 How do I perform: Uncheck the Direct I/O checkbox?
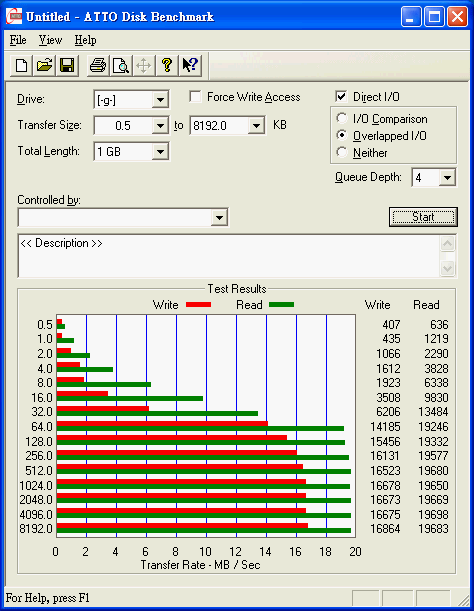[341, 96]
